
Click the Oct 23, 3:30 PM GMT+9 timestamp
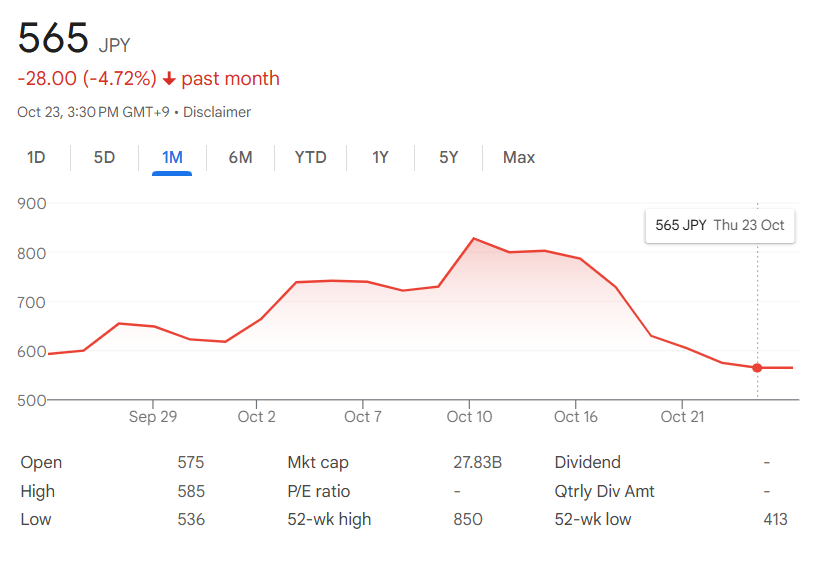(x=93, y=112)
